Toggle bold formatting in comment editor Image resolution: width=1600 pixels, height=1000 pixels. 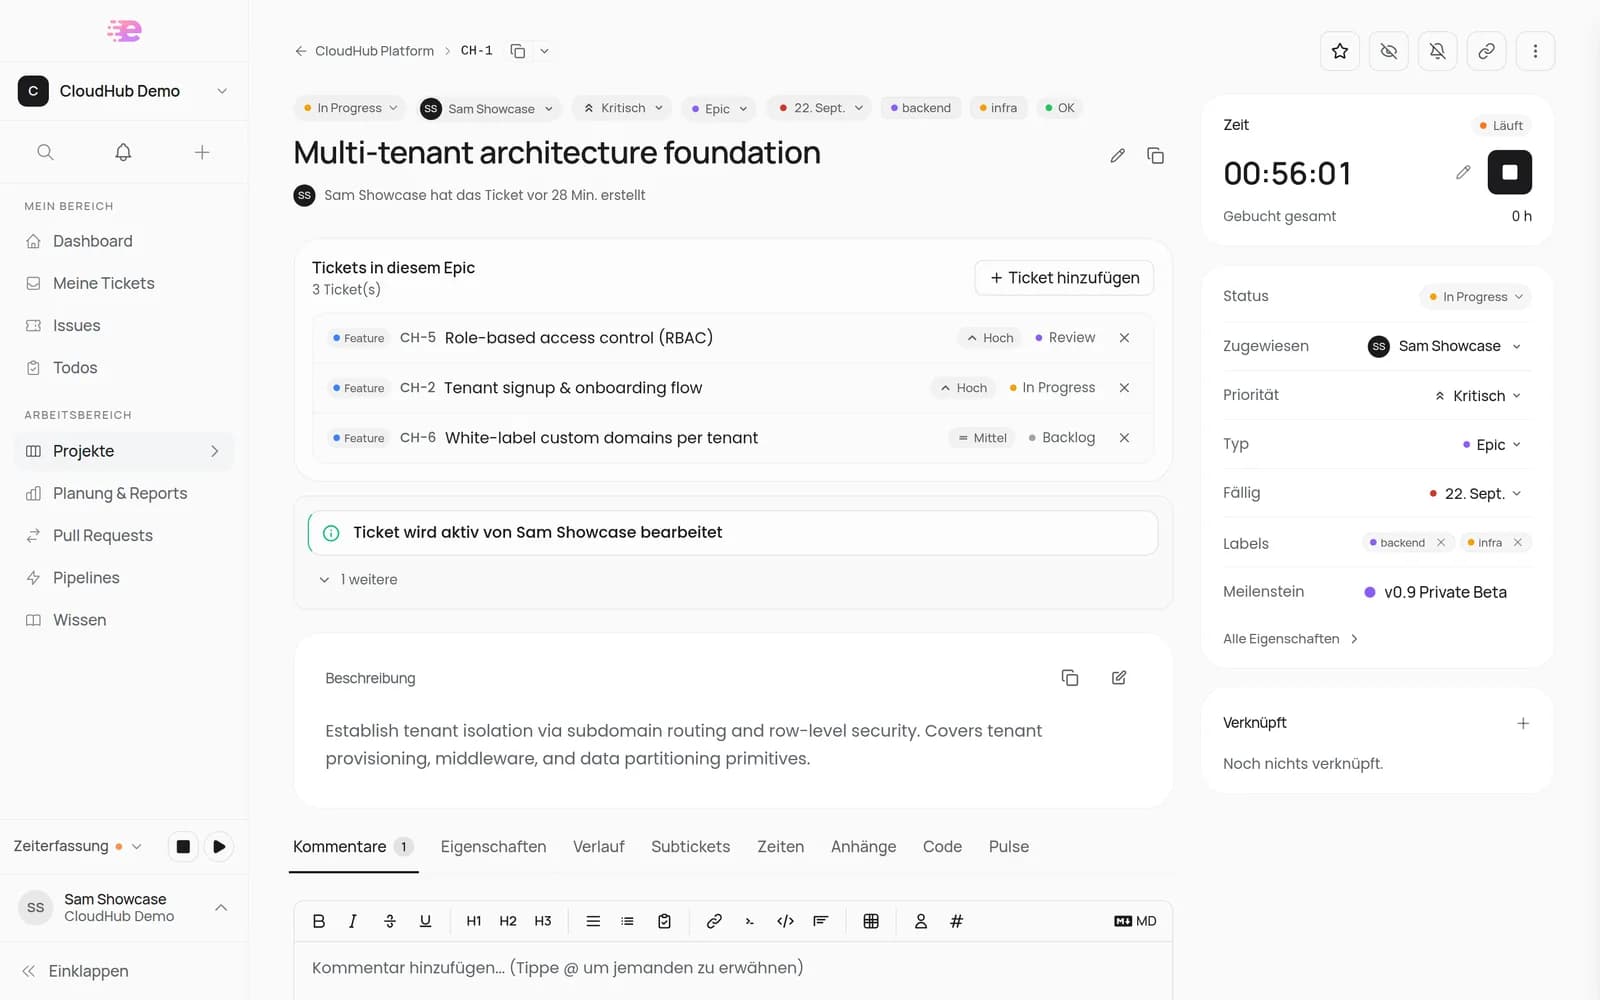[319, 921]
